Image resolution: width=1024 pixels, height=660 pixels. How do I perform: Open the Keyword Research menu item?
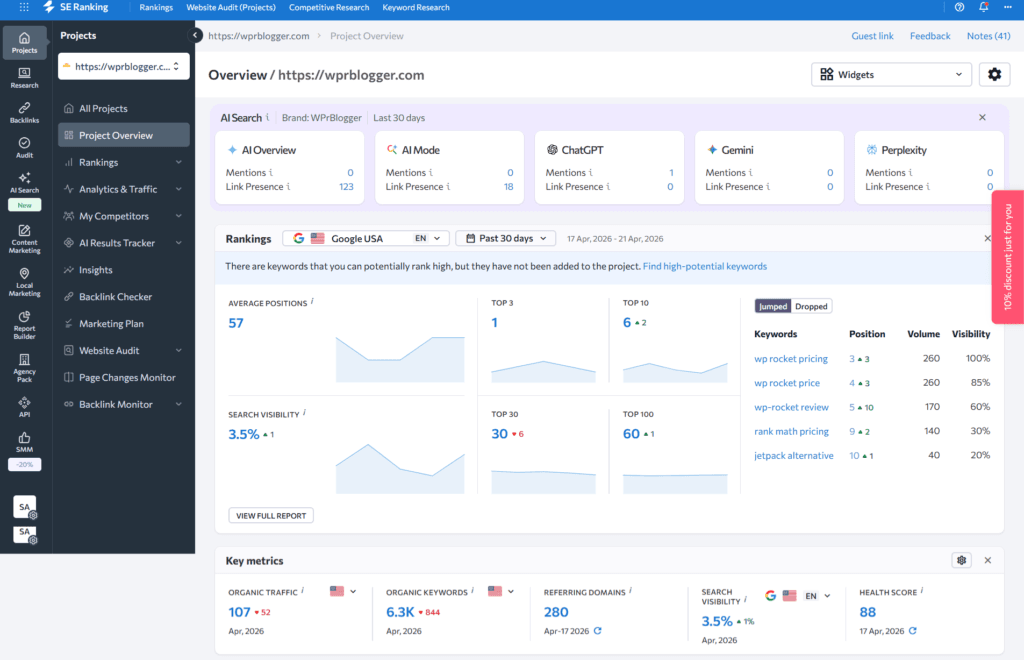[x=415, y=7]
